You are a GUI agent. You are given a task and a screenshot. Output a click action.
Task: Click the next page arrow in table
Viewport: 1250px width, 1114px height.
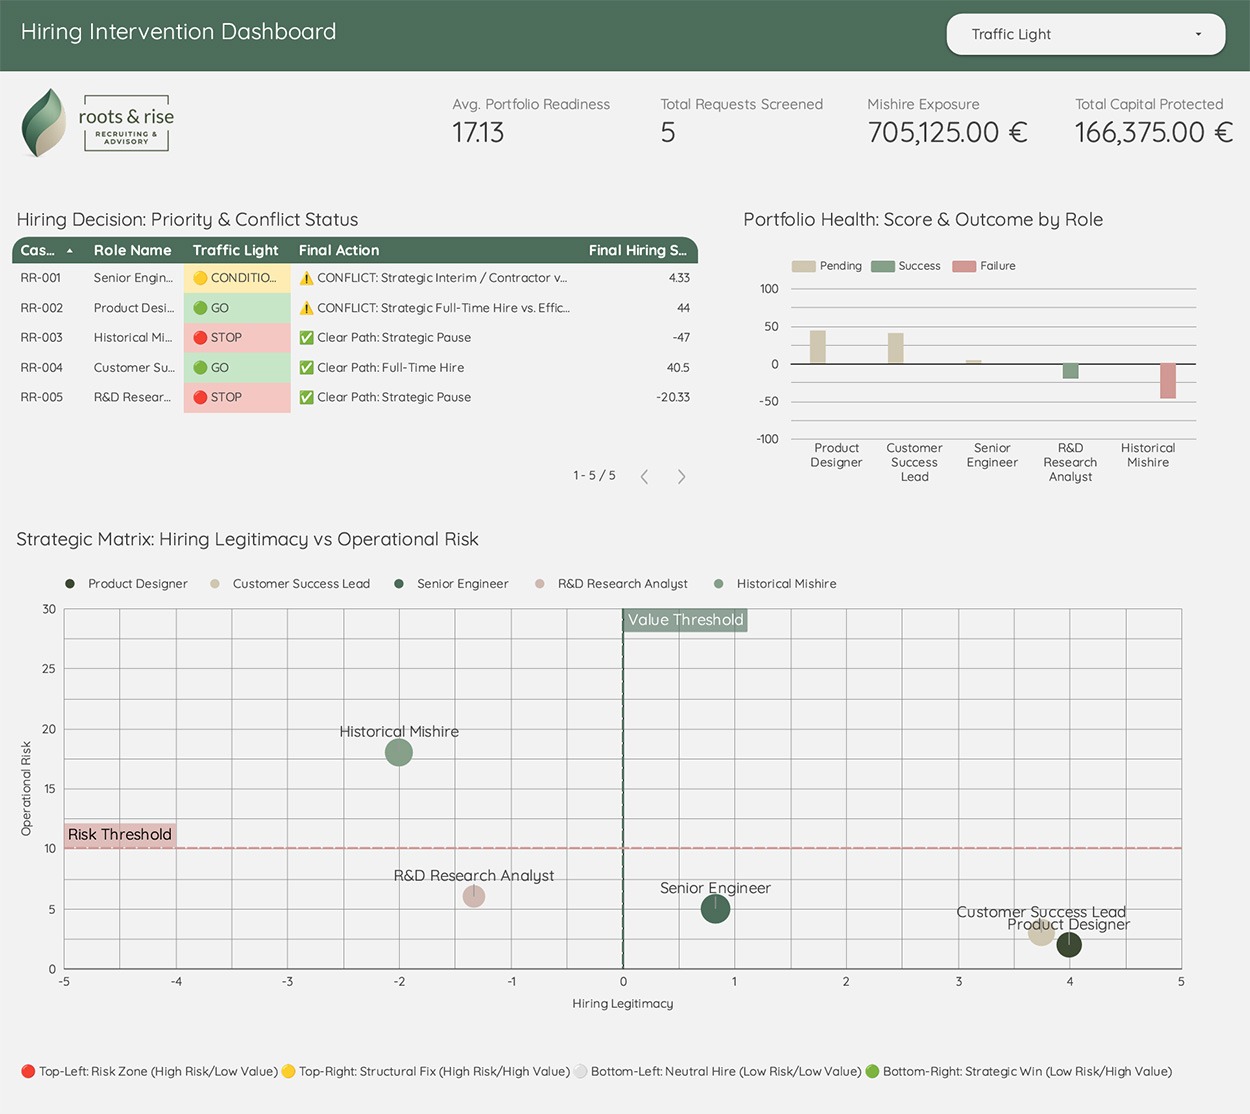pyautogui.click(x=681, y=477)
